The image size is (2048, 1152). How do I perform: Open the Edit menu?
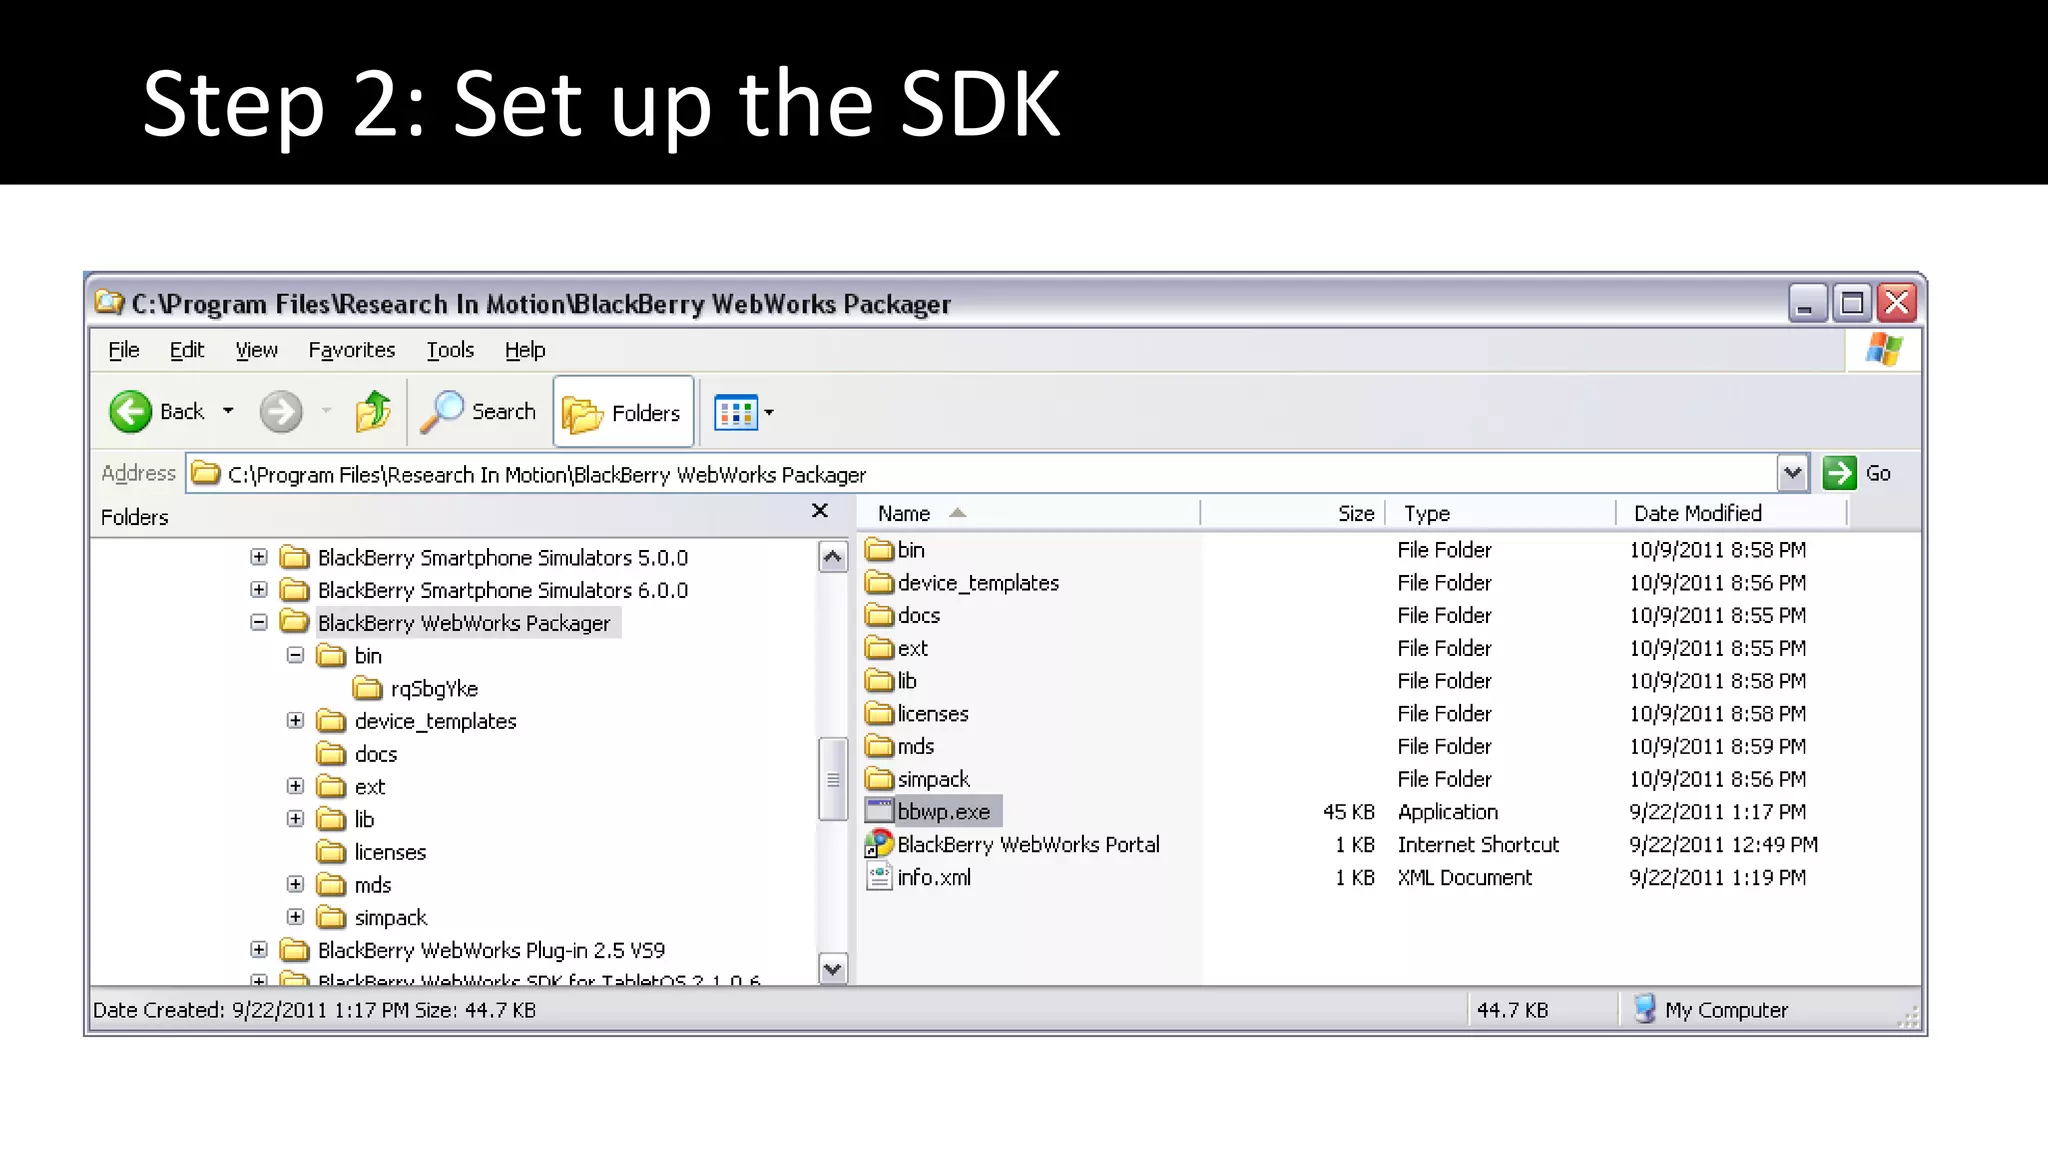click(187, 350)
